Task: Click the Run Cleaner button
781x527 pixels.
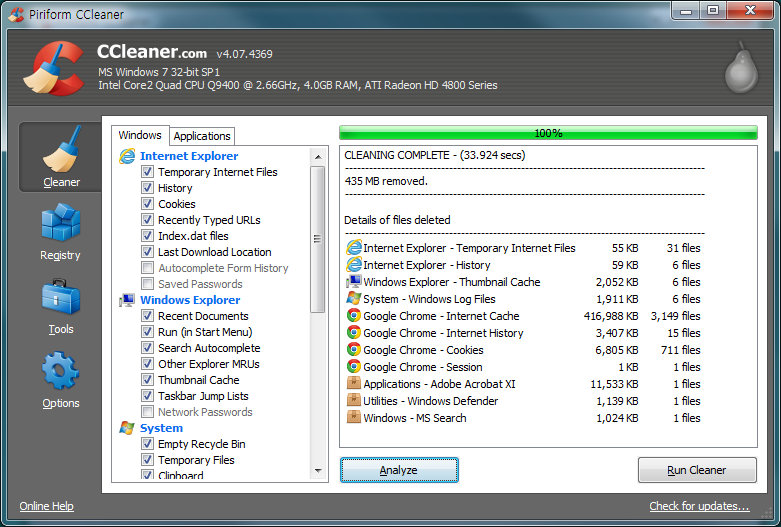Action: pos(696,470)
